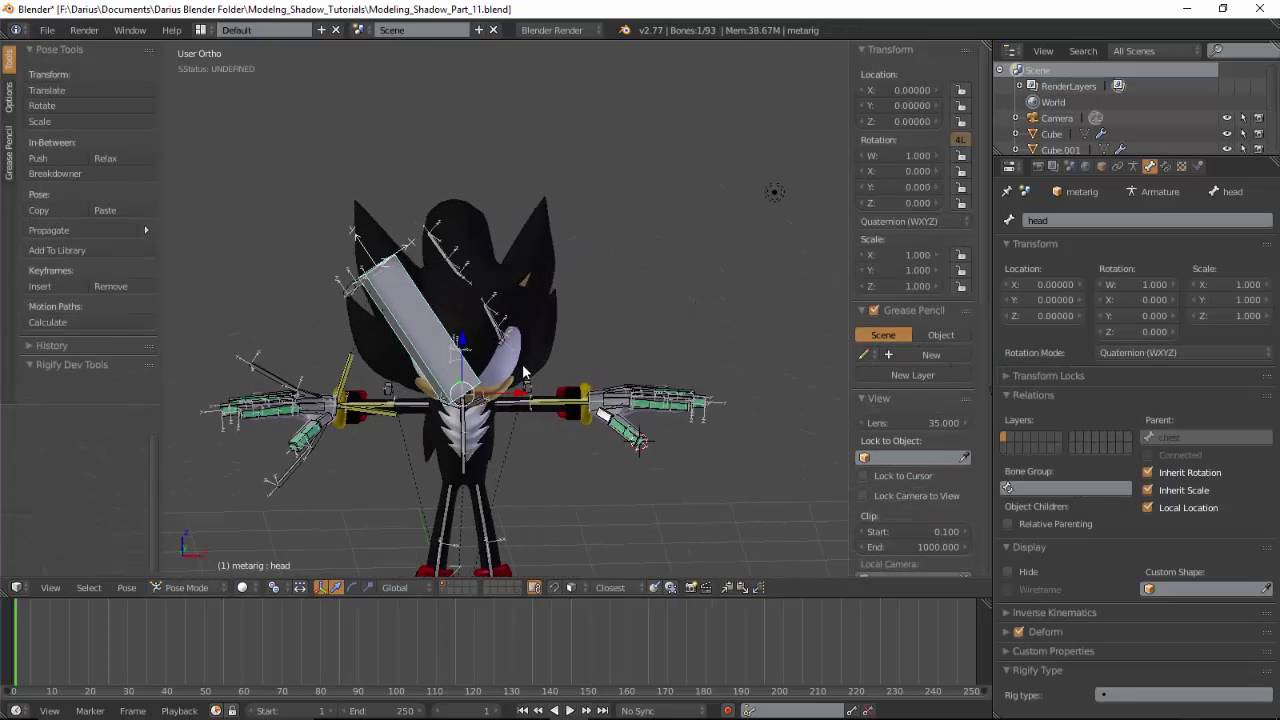Click the motion paths Calculate button
1280x720 pixels.
[x=88, y=322]
